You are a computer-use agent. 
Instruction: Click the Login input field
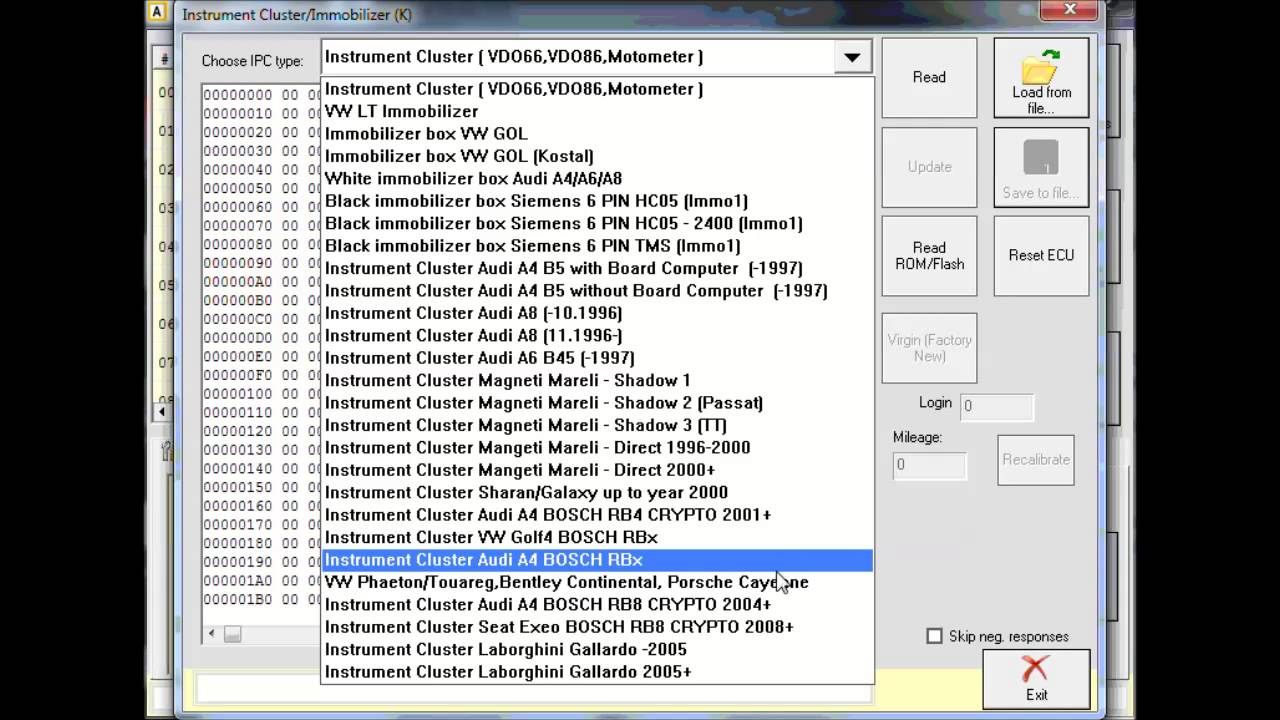point(997,407)
